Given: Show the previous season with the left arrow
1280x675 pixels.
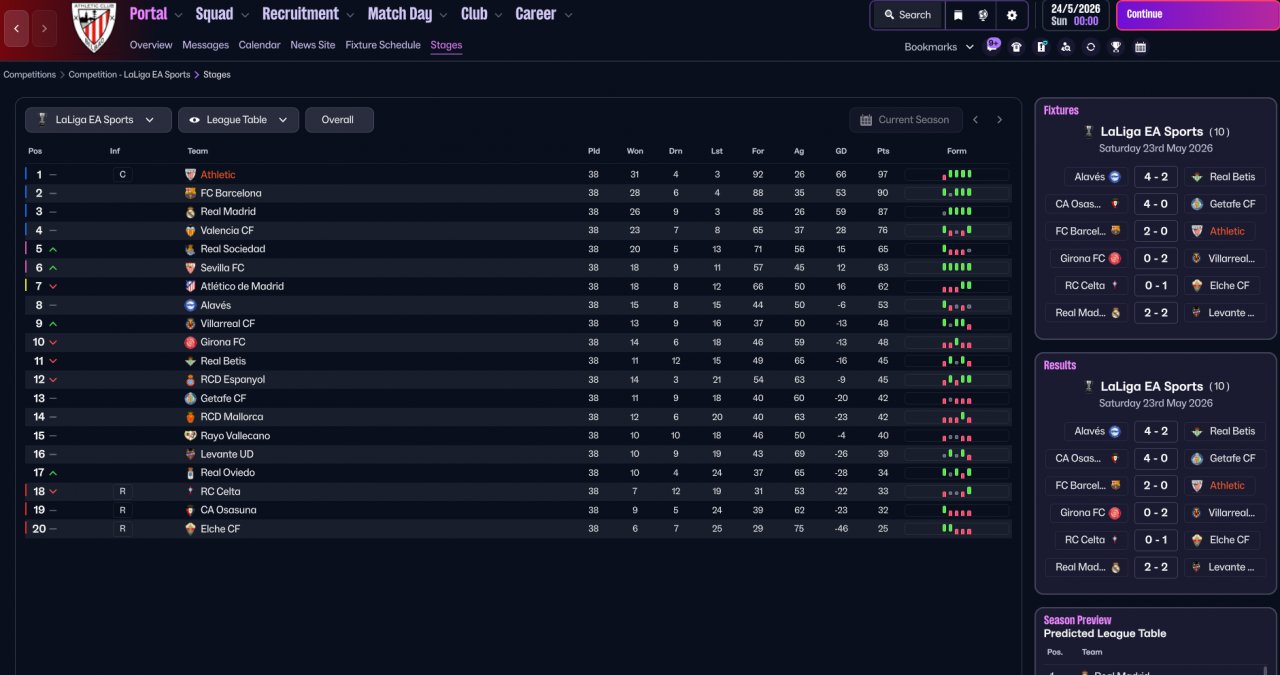Looking at the screenshot, I should coord(975,120).
